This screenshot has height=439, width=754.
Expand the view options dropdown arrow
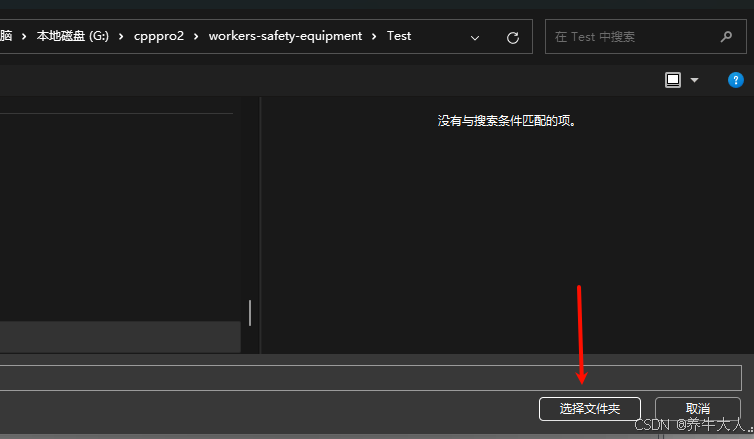pos(694,80)
